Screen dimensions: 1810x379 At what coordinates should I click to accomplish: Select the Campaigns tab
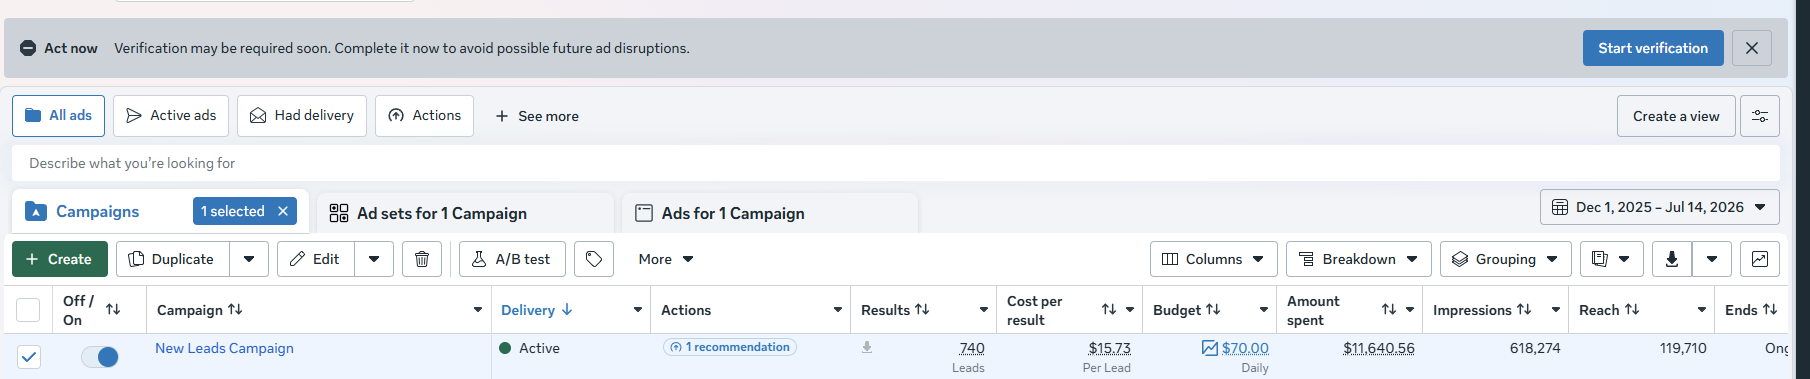click(x=97, y=212)
